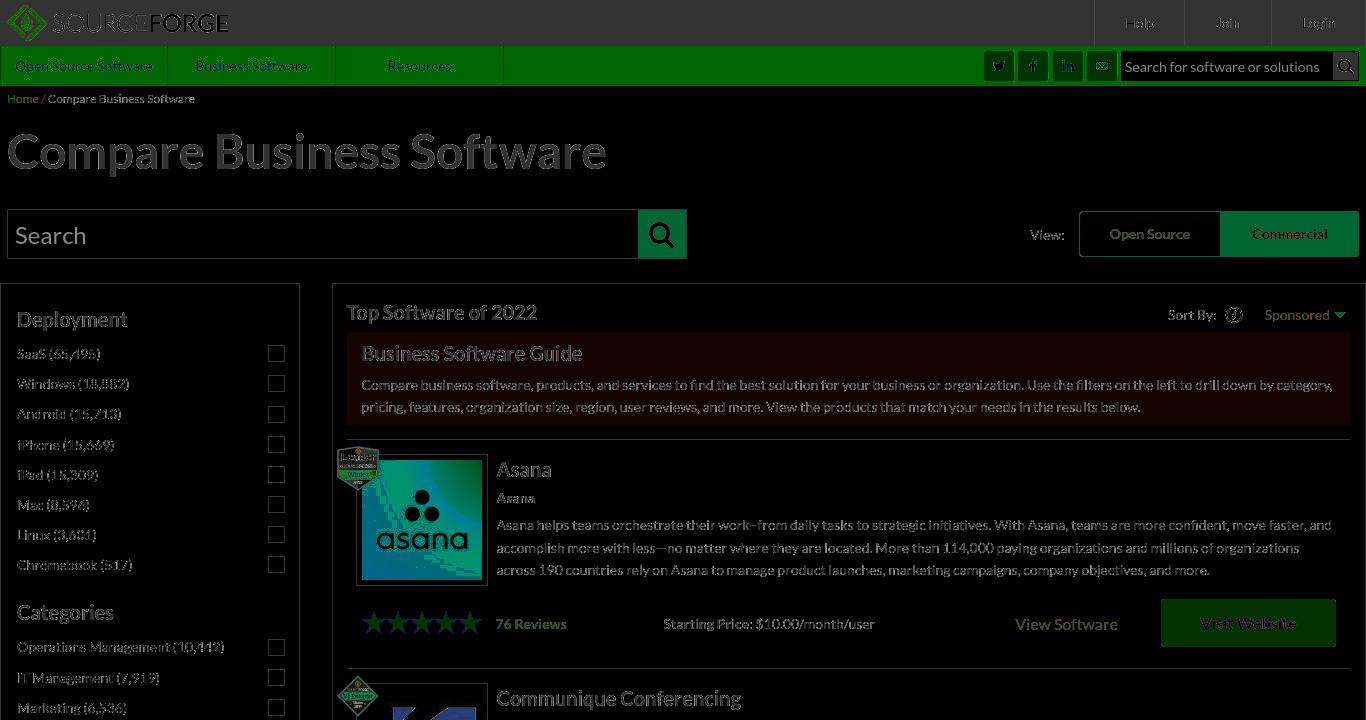Check the Mac deployment filter

click(276, 505)
